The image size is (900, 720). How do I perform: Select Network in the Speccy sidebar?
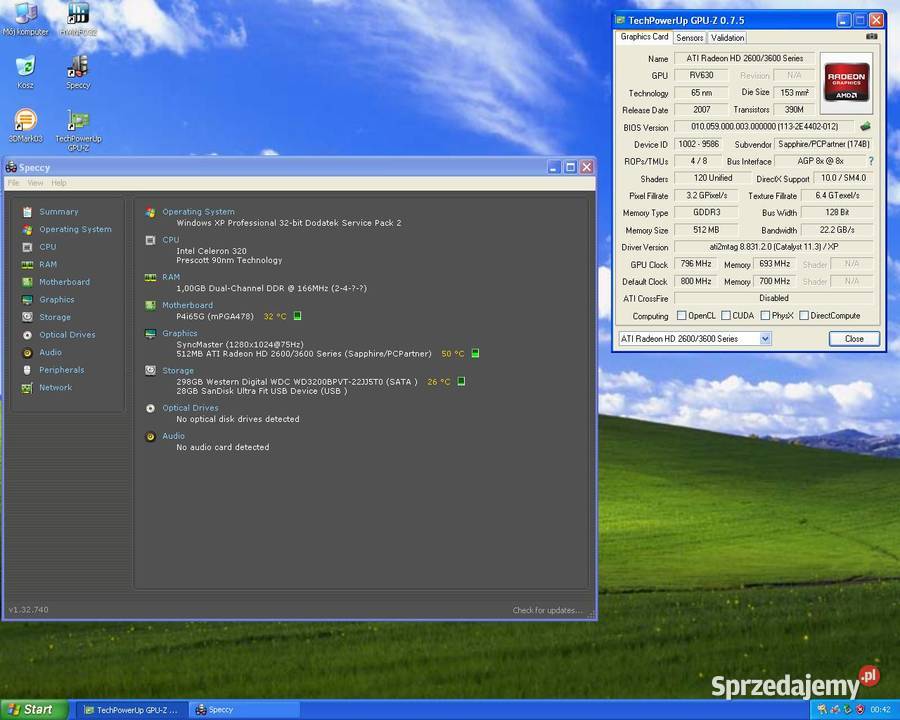(x=55, y=388)
